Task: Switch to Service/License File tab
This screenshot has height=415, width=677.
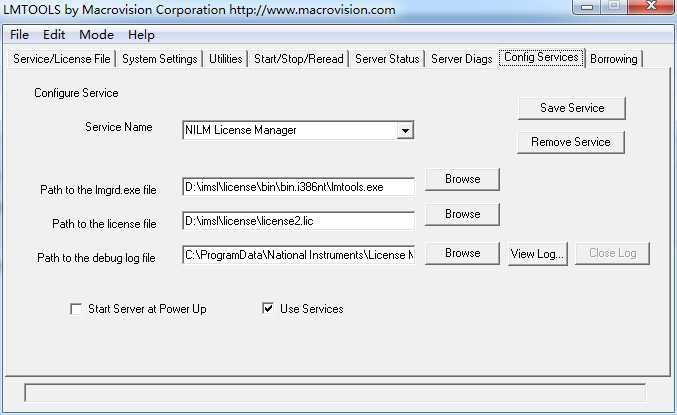Action: pyautogui.click(x=62, y=59)
